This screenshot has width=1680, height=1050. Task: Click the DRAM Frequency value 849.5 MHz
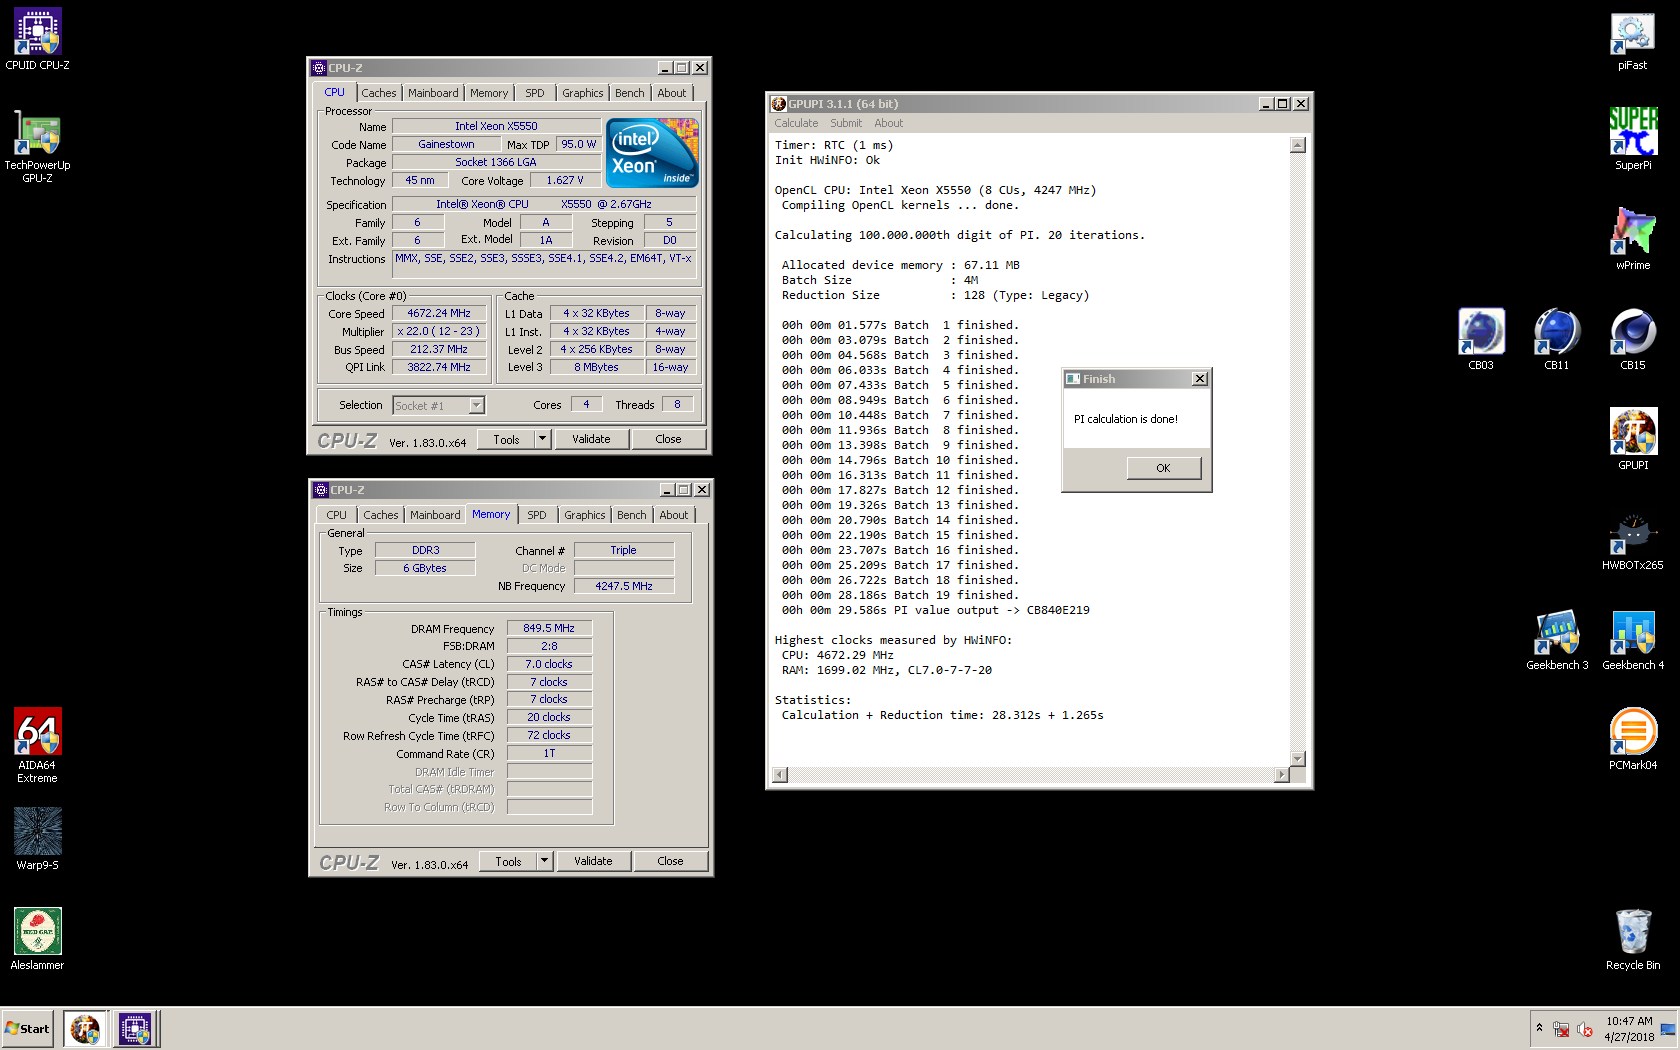(549, 628)
